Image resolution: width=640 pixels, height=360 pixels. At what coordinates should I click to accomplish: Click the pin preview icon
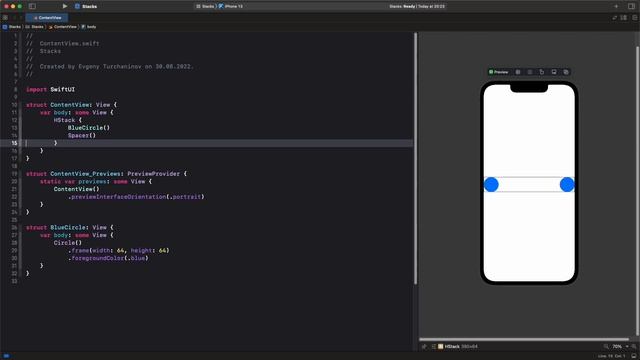pos(424,347)
